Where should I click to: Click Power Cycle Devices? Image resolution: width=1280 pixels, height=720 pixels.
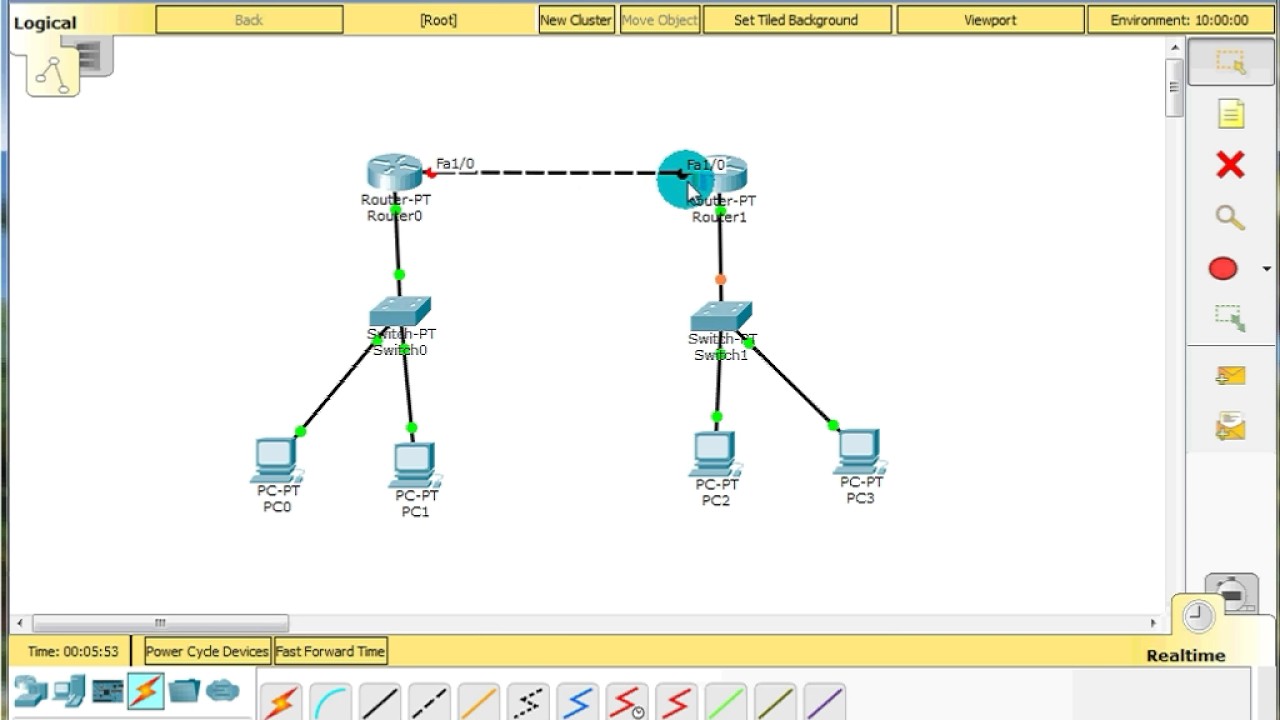[207, 651]
